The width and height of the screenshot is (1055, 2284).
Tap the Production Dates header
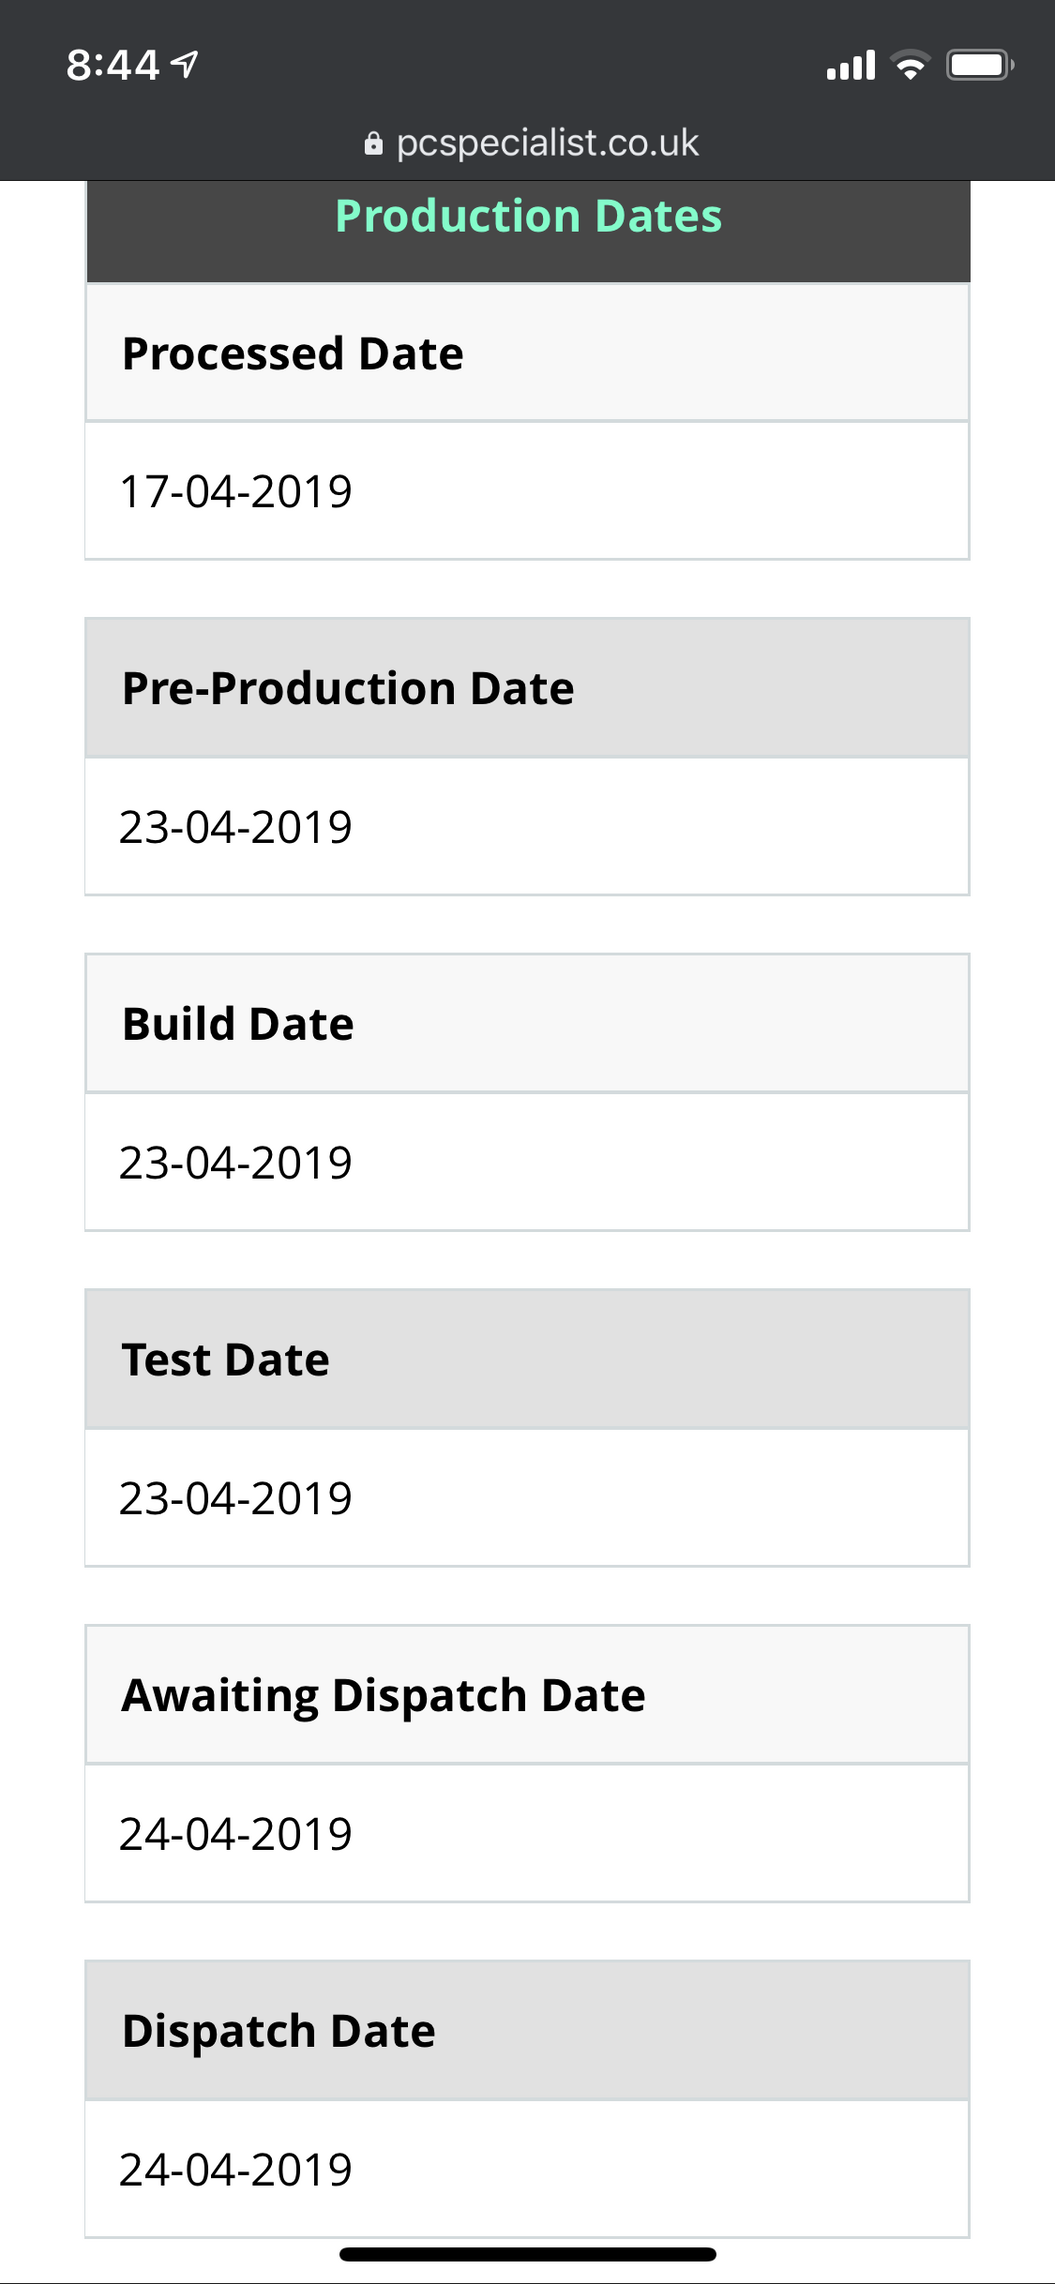528,216
